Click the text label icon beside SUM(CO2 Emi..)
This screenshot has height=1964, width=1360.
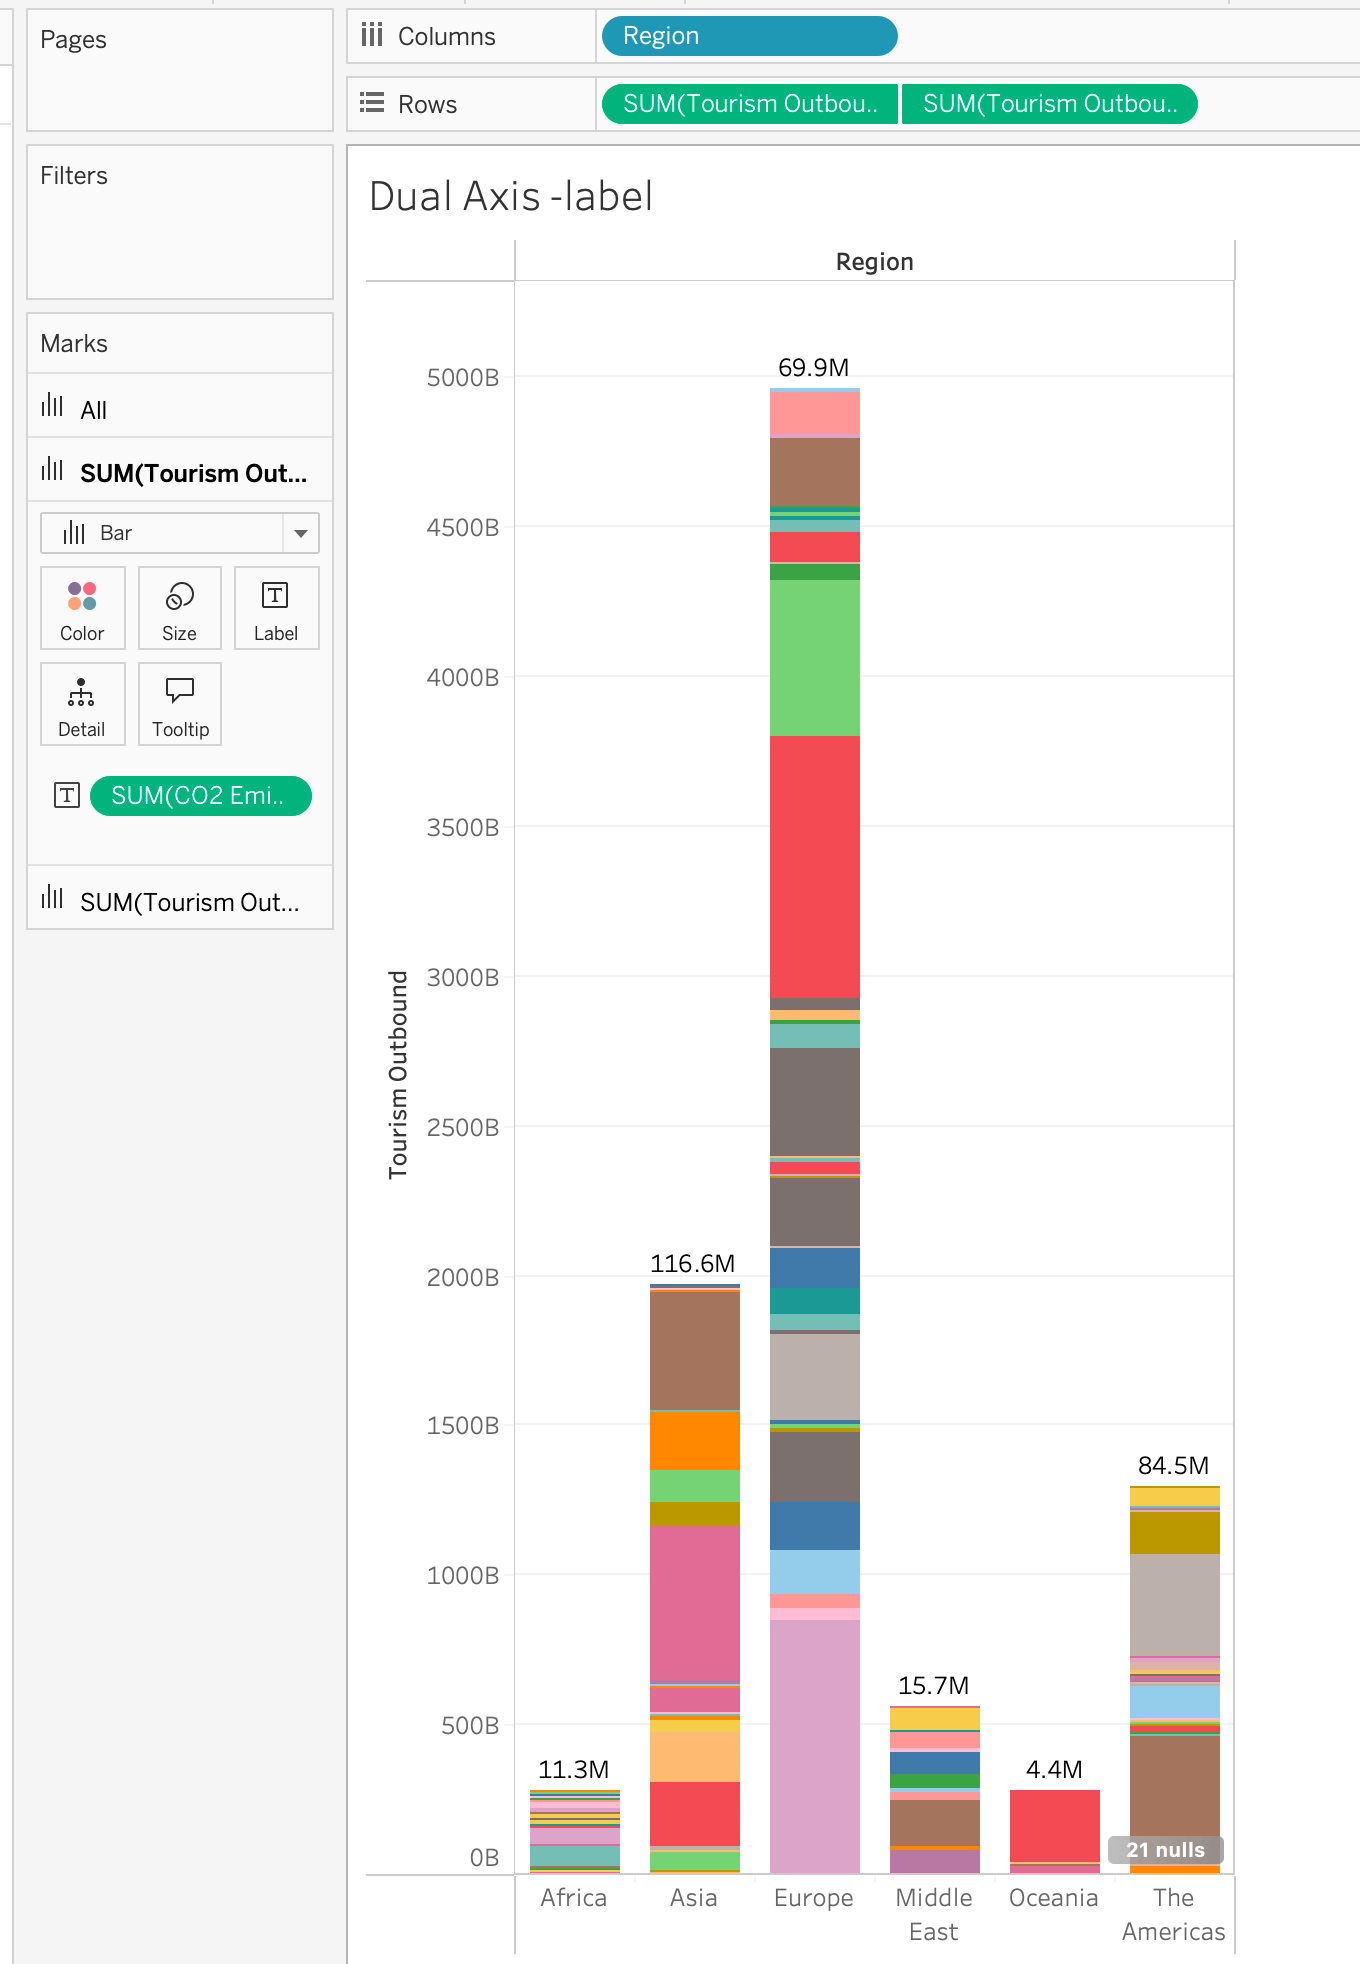pos(67,795)
